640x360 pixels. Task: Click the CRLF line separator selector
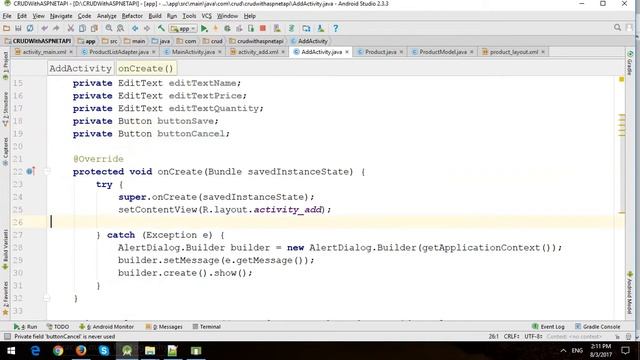511,337
